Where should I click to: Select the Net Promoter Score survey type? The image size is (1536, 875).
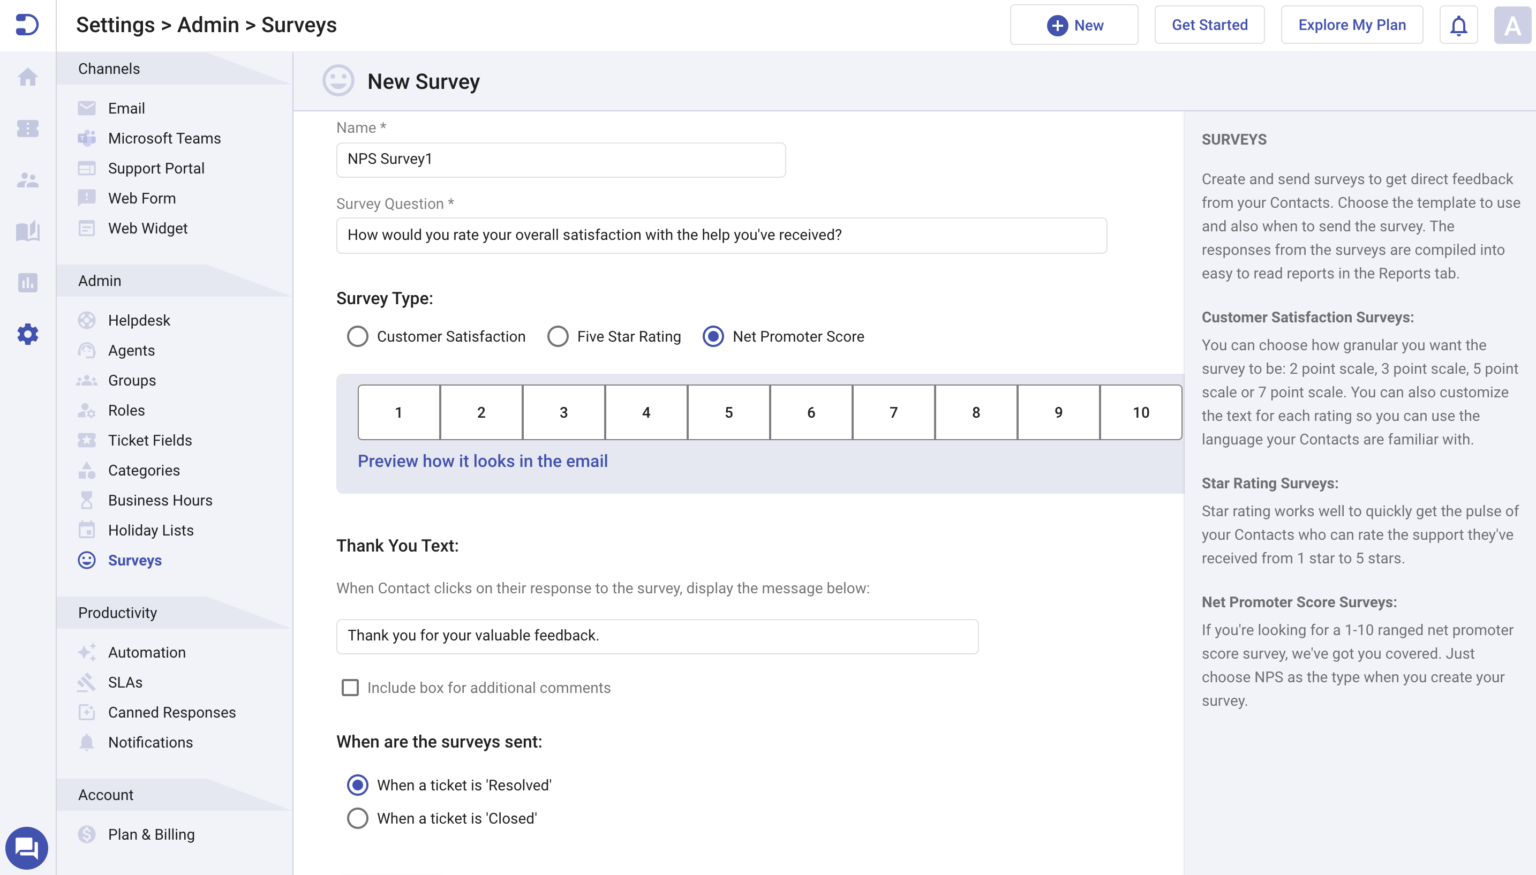pyautogui.click(x=713, y=336)
